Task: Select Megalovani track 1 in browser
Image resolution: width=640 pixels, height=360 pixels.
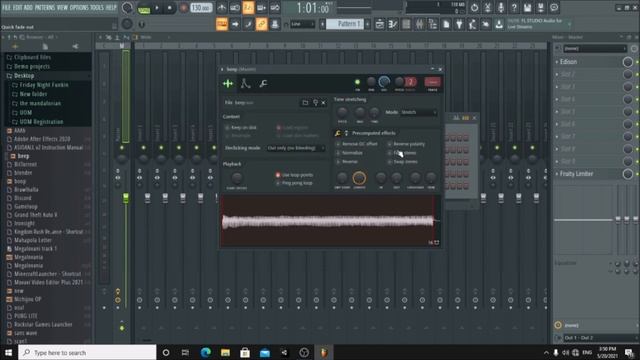Action: click(36, 249)
